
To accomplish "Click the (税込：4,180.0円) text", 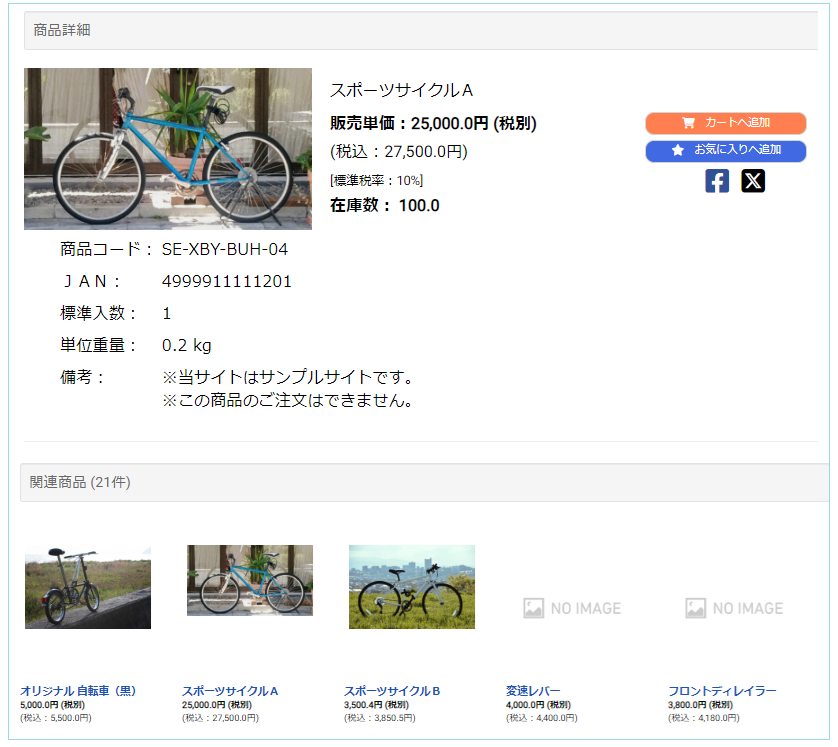I will click(x=703, y=718).
